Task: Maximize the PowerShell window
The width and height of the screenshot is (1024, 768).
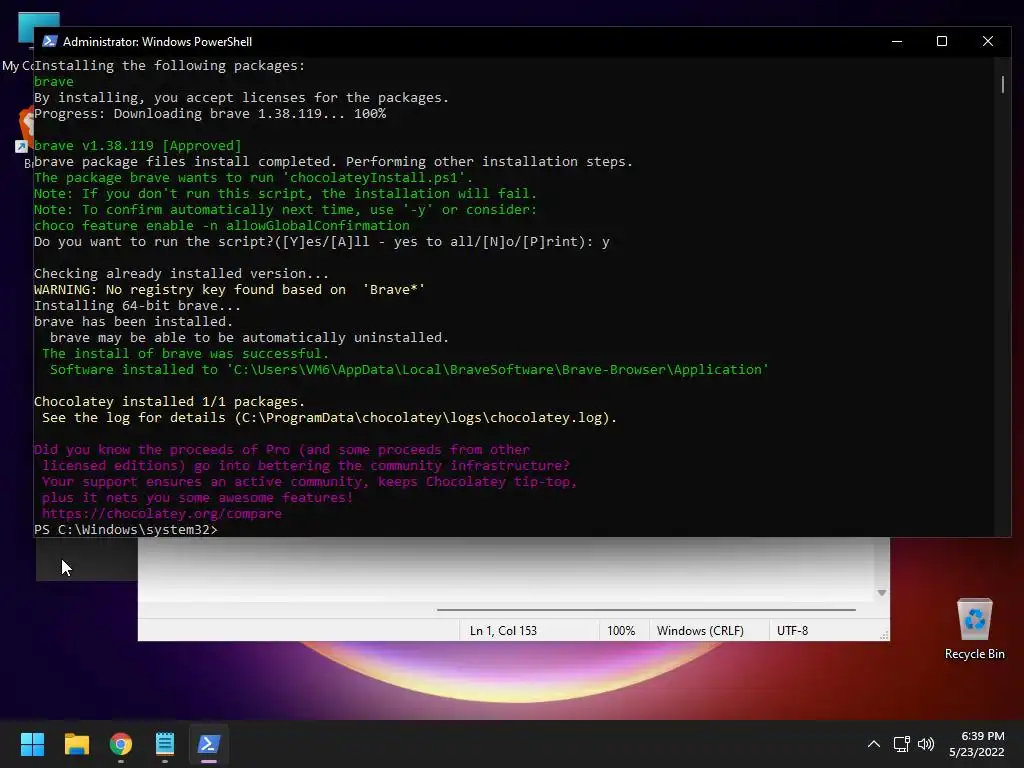Action: (942, 41)
